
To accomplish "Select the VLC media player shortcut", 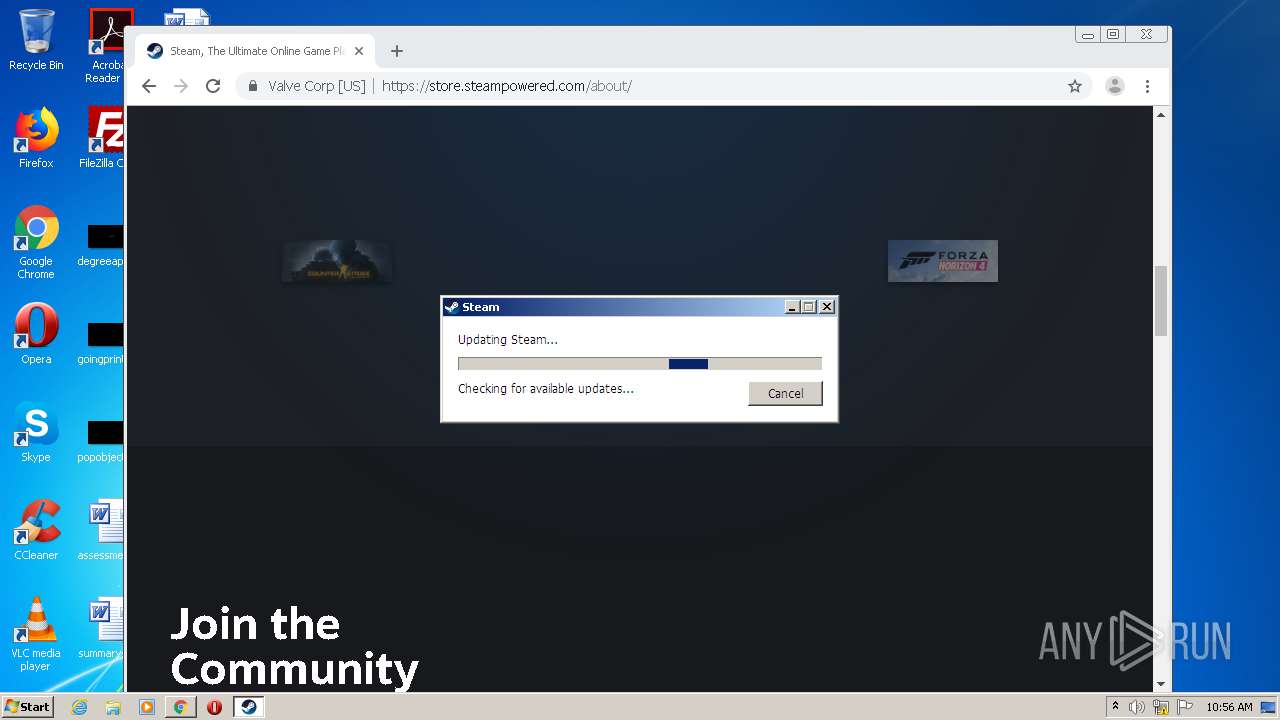I will pos(36,635).
